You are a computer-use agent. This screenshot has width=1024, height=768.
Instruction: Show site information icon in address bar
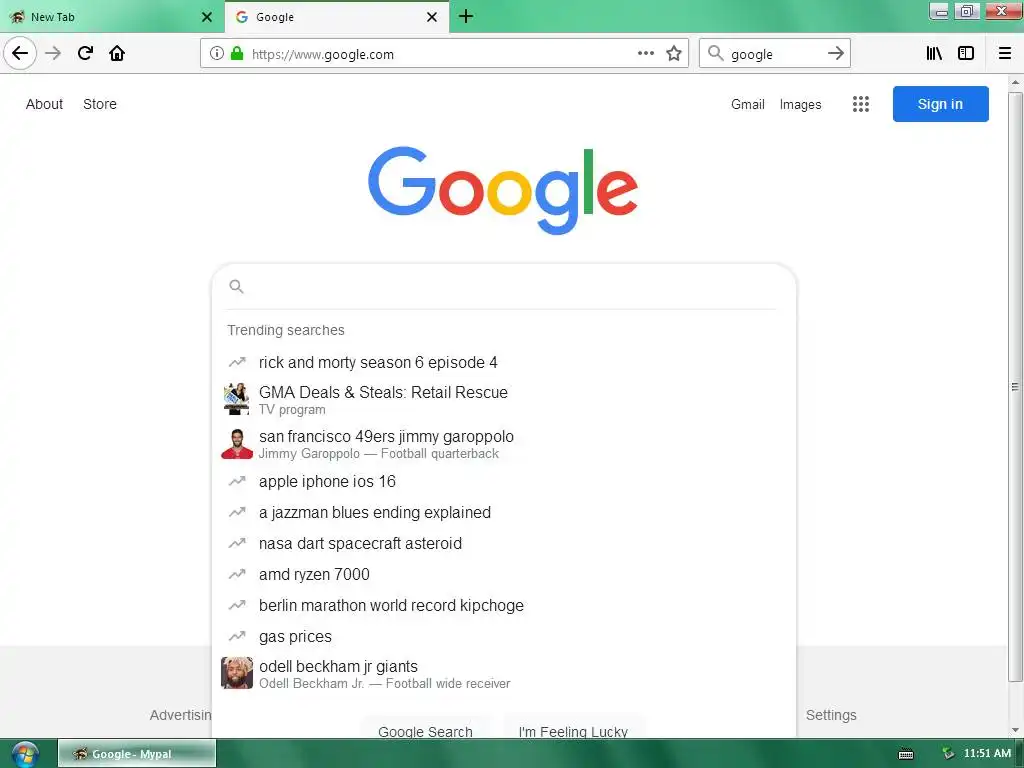(217, 54)
